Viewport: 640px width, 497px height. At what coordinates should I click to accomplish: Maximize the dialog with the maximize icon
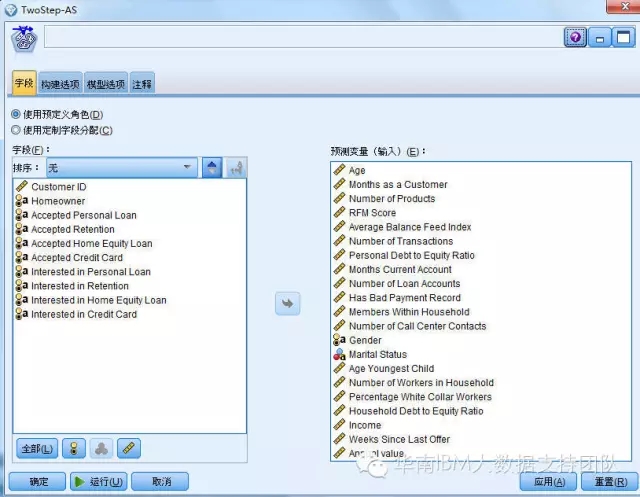(624, 38)
